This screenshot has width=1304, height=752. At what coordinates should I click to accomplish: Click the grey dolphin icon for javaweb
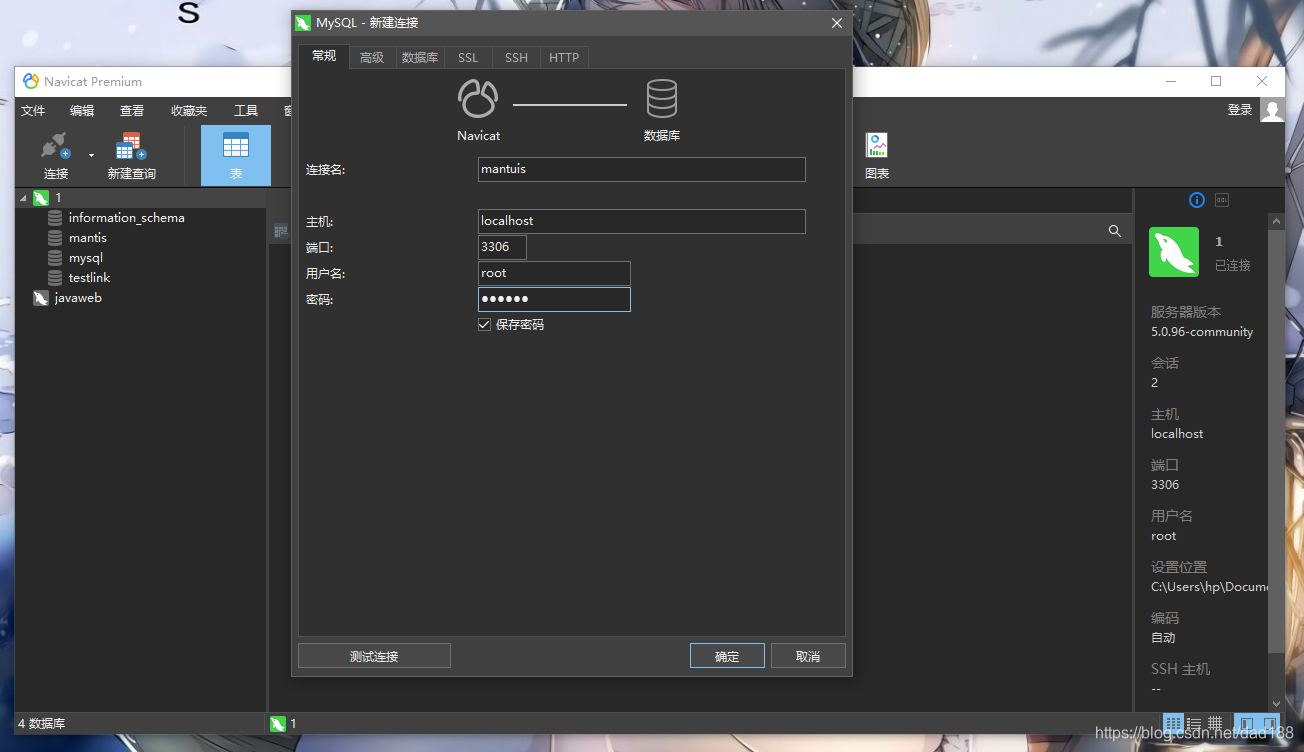(41, 298)
